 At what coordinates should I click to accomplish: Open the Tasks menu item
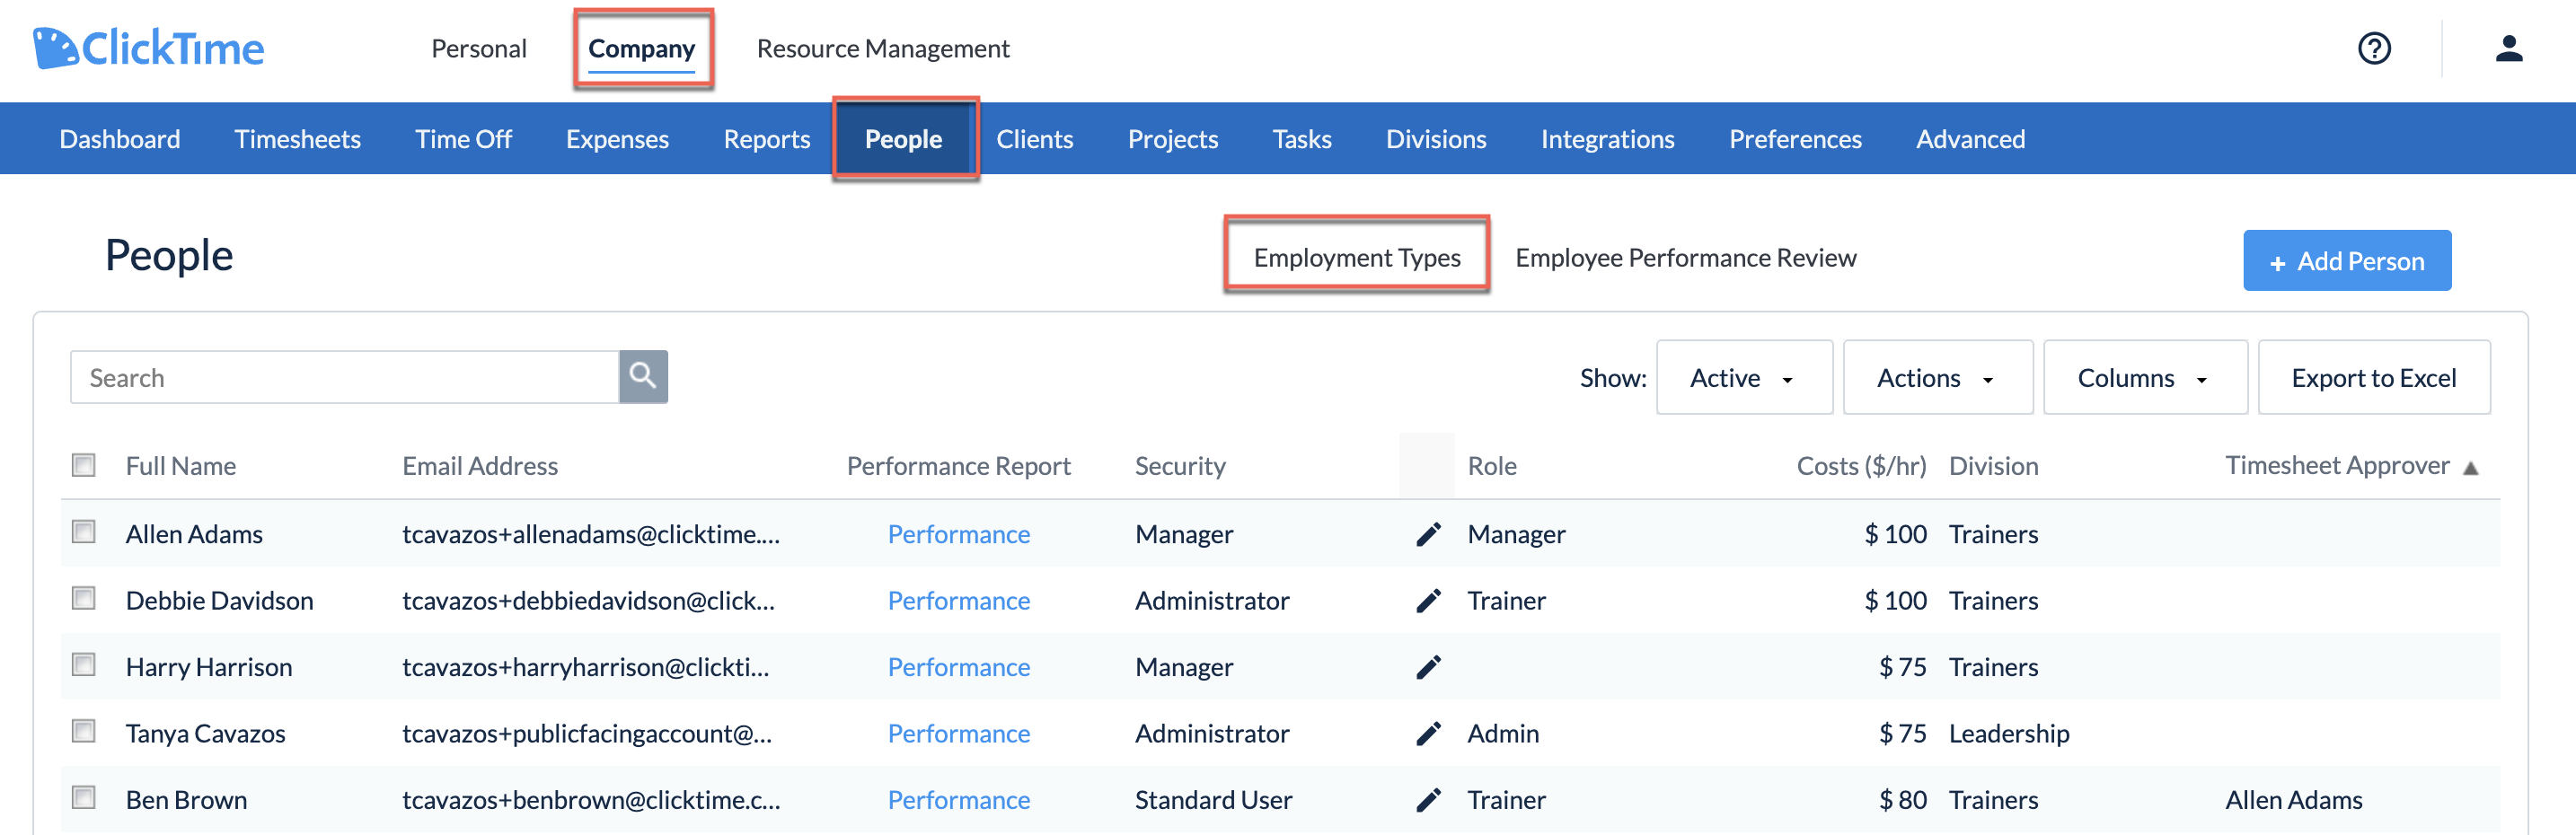tap(1302, 139)
